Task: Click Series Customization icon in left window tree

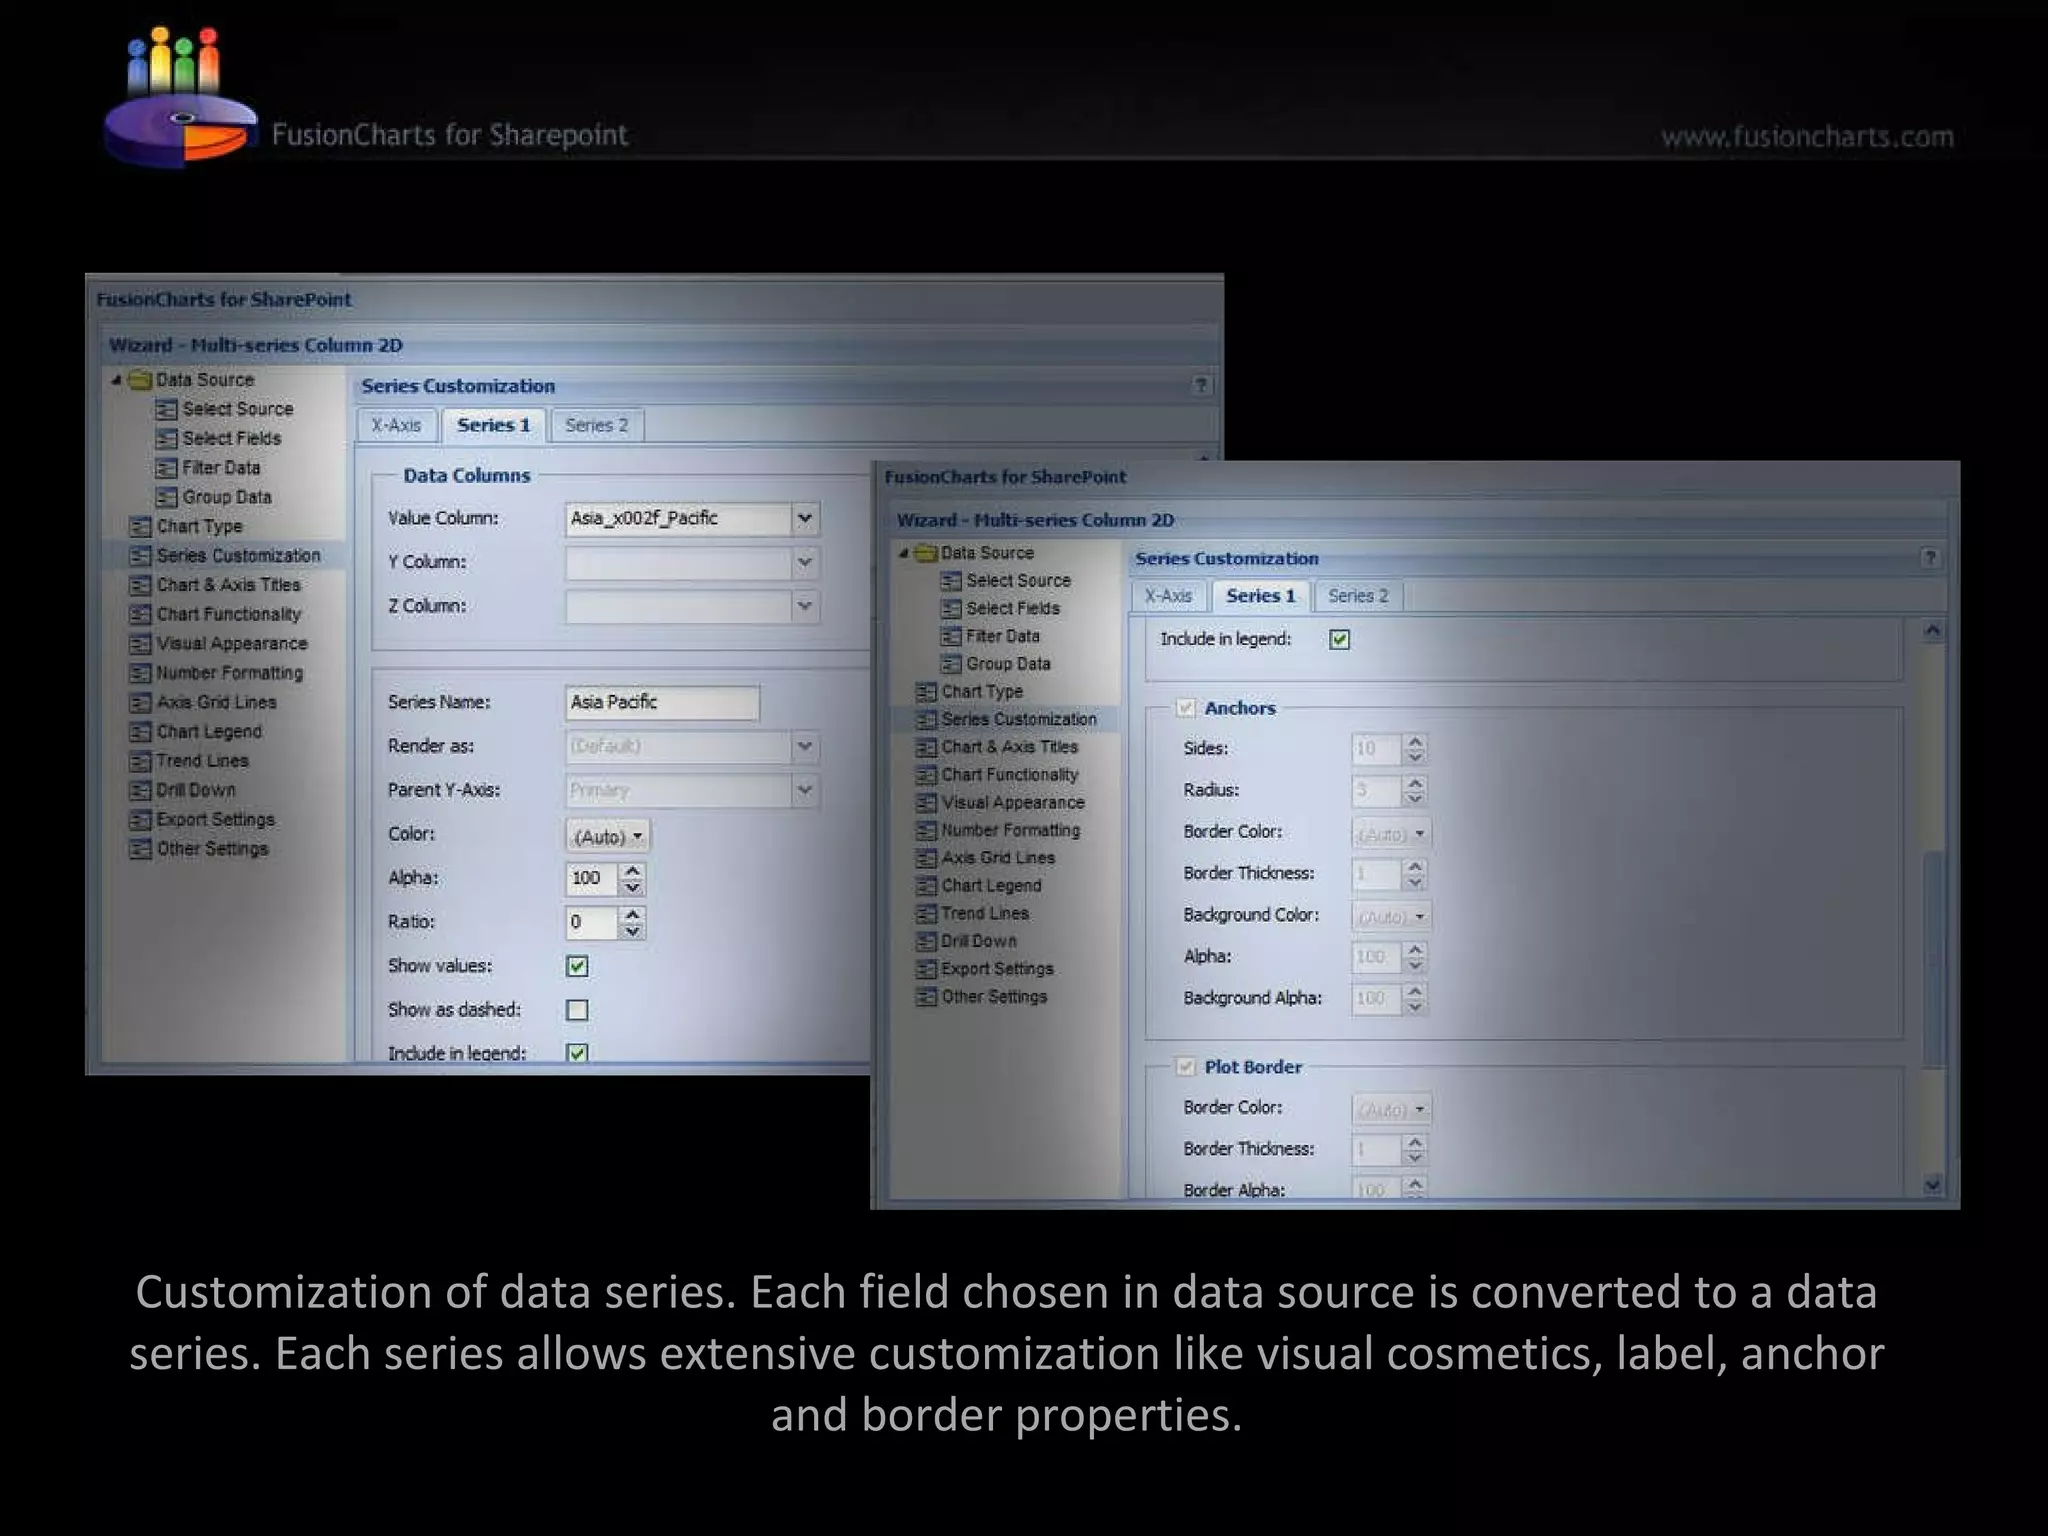Action: (x=140, y=556)
